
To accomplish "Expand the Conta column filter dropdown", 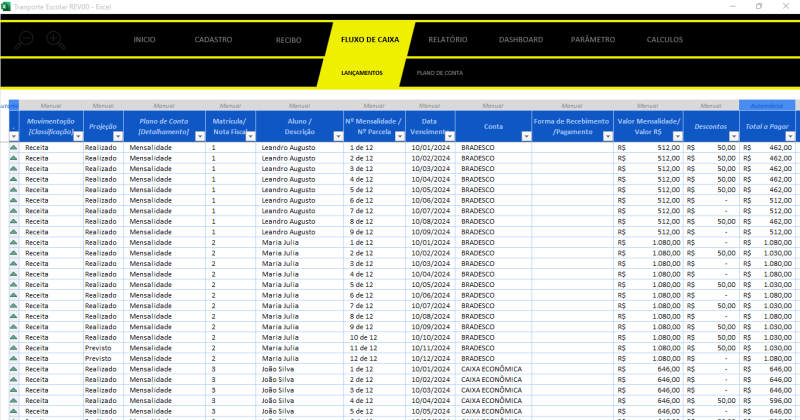I will (523, 136).
